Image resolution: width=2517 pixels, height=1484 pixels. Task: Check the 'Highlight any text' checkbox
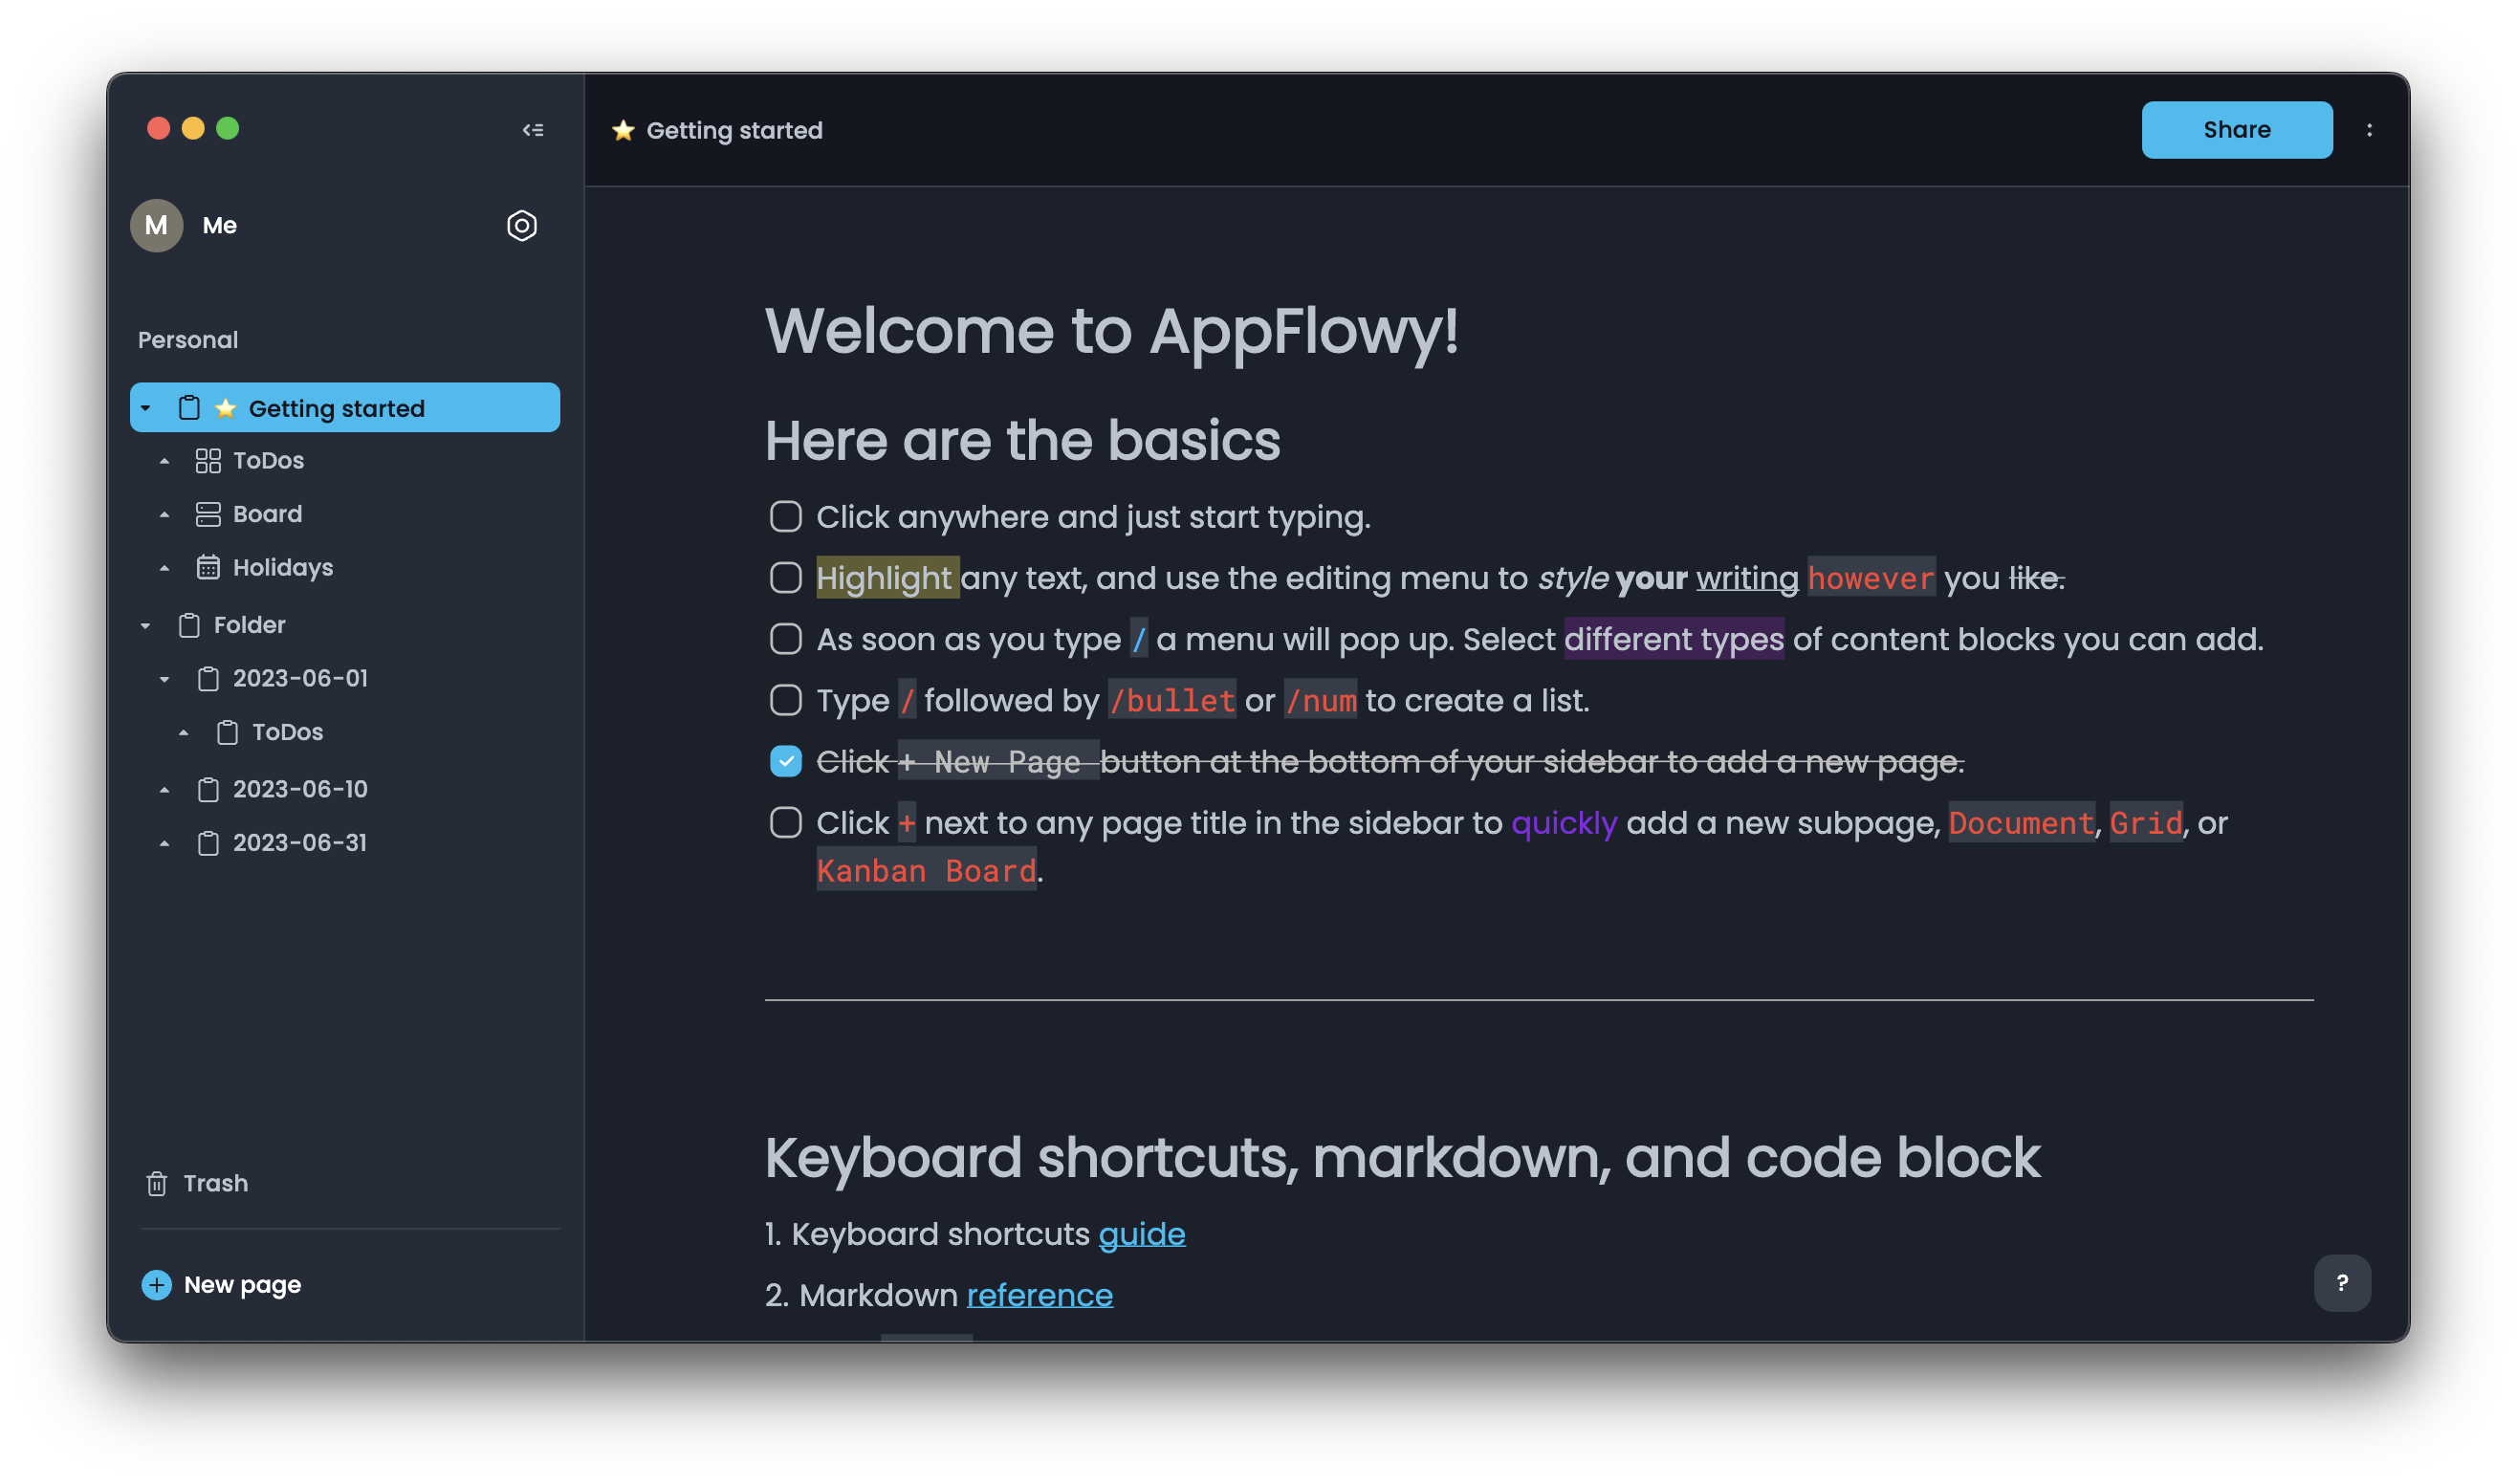tap(785, 578)
